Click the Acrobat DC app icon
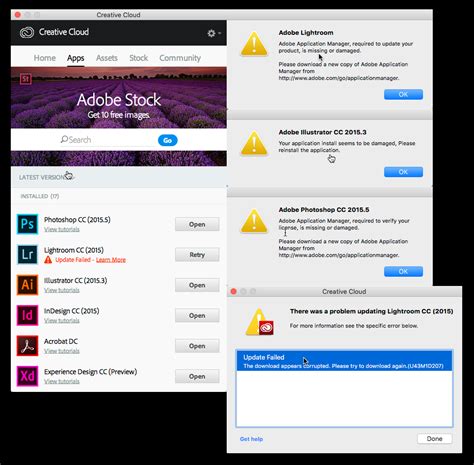This screenshot has height=465, width=474. point(27,346)
